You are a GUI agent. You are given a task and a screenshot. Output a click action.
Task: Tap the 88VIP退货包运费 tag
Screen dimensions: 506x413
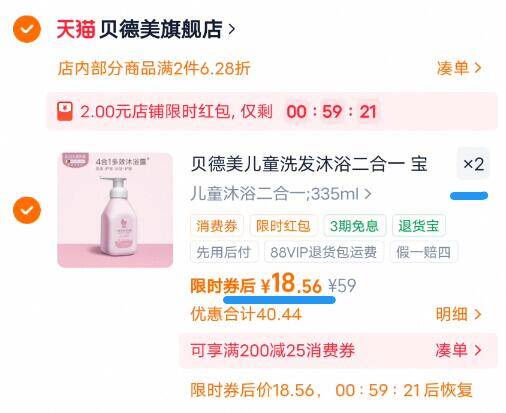324,252
